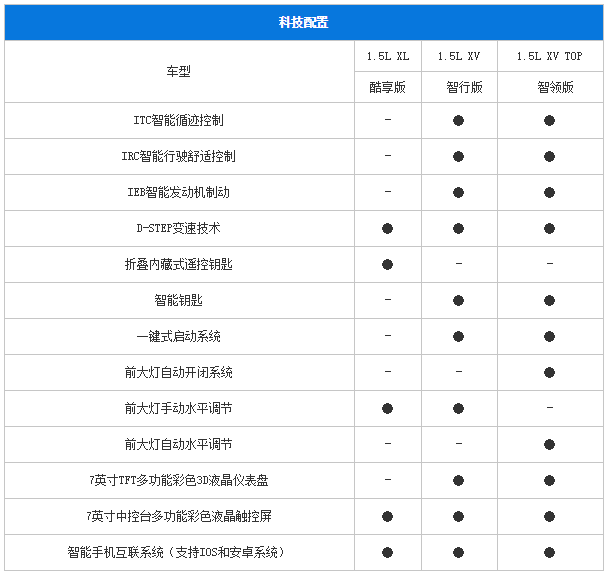Click the 7英寸TFT多功能彩色3D液晶仪表盘 label
606x573 pixels.
pos(178,480)
